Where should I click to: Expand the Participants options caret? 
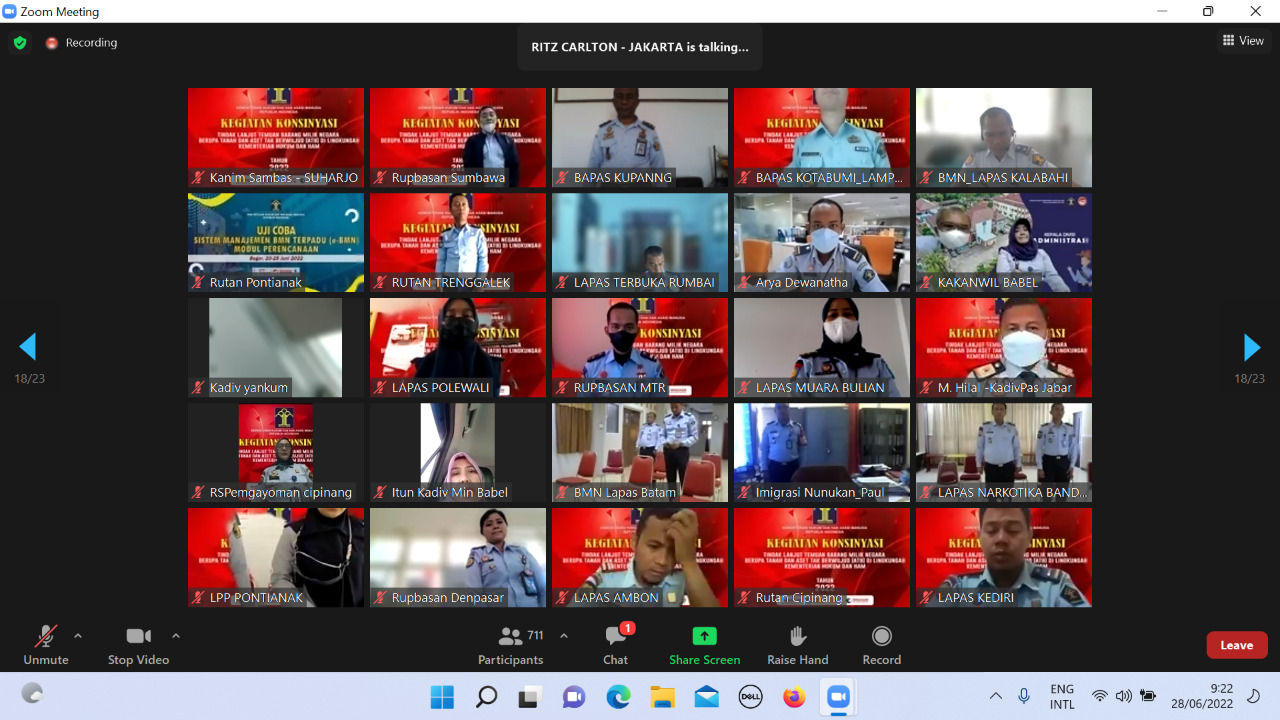(564, 636)
